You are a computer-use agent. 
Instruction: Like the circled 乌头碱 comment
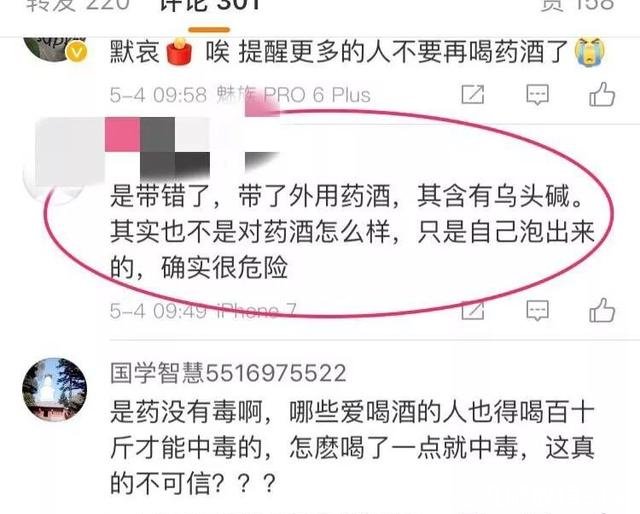tap(602, 310)
